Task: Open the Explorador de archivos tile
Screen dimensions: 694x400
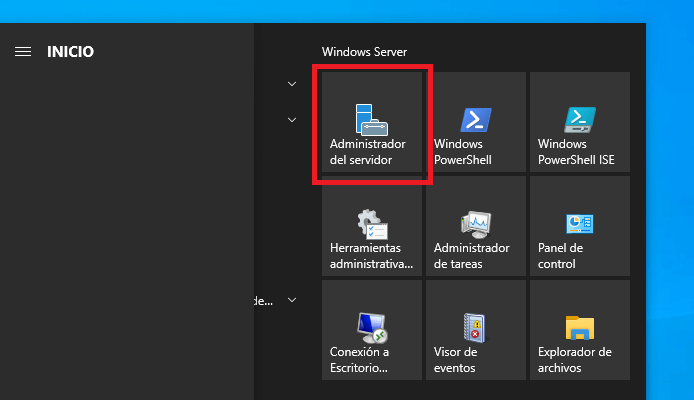Action: point(580,330)
